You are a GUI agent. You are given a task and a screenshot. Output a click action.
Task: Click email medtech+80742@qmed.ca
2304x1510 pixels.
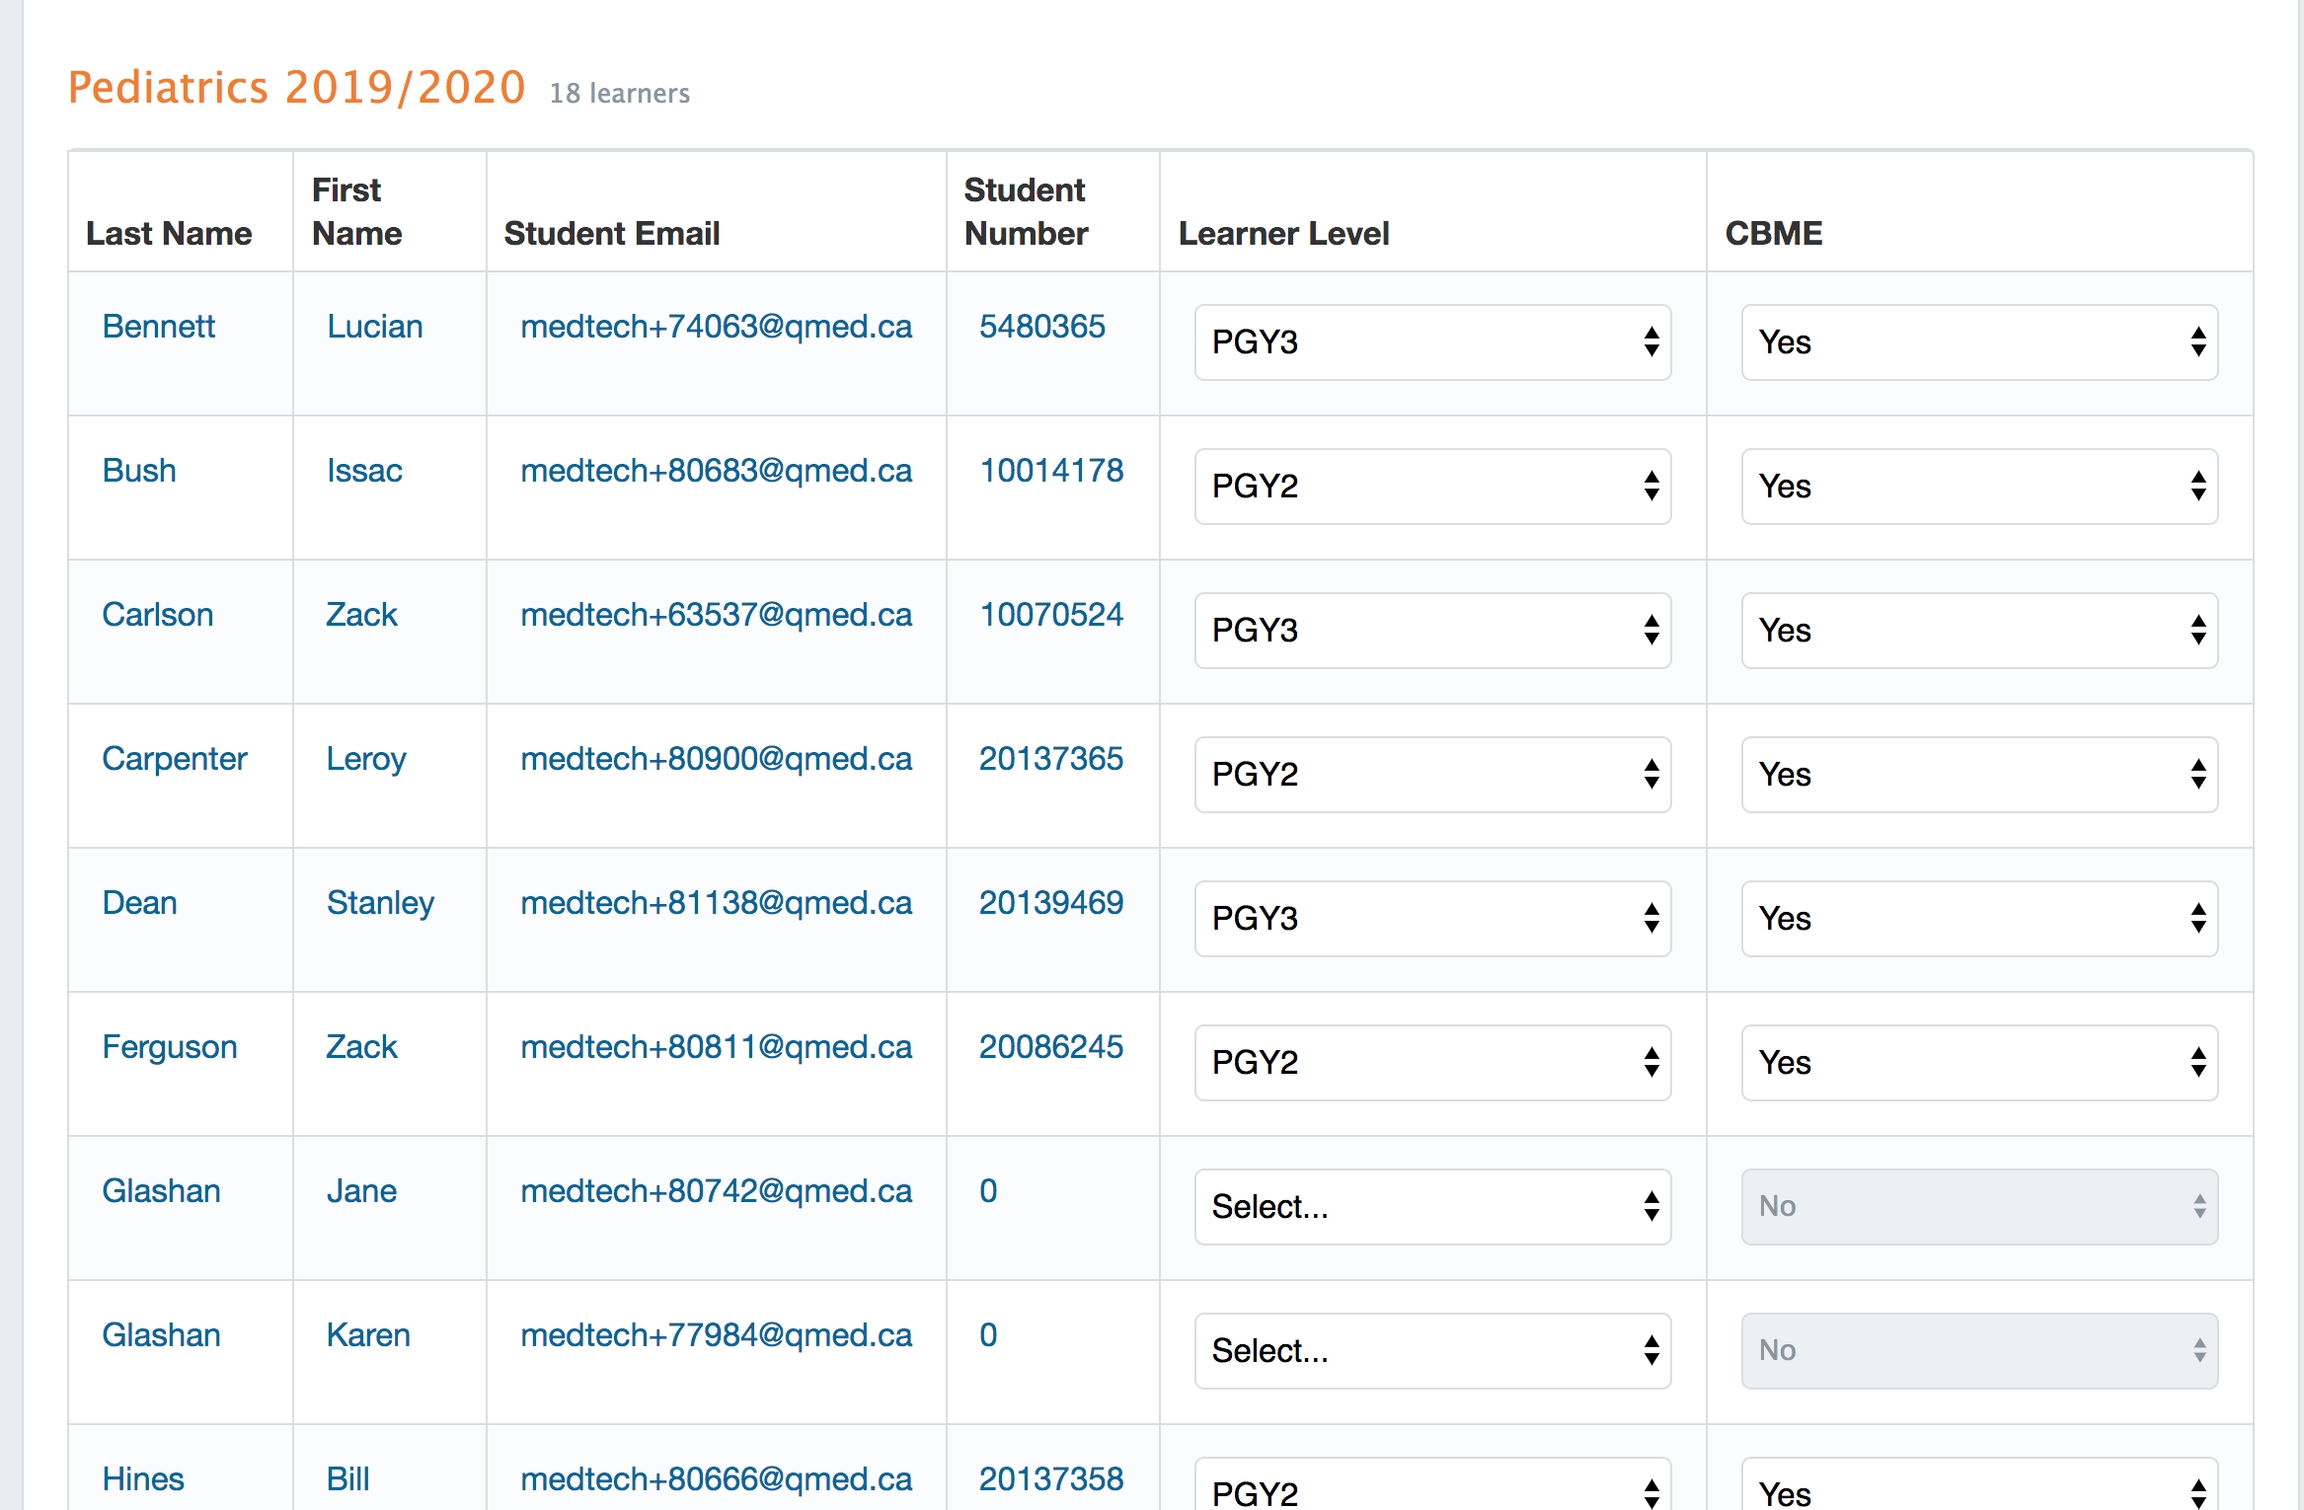click(716, 1190)
